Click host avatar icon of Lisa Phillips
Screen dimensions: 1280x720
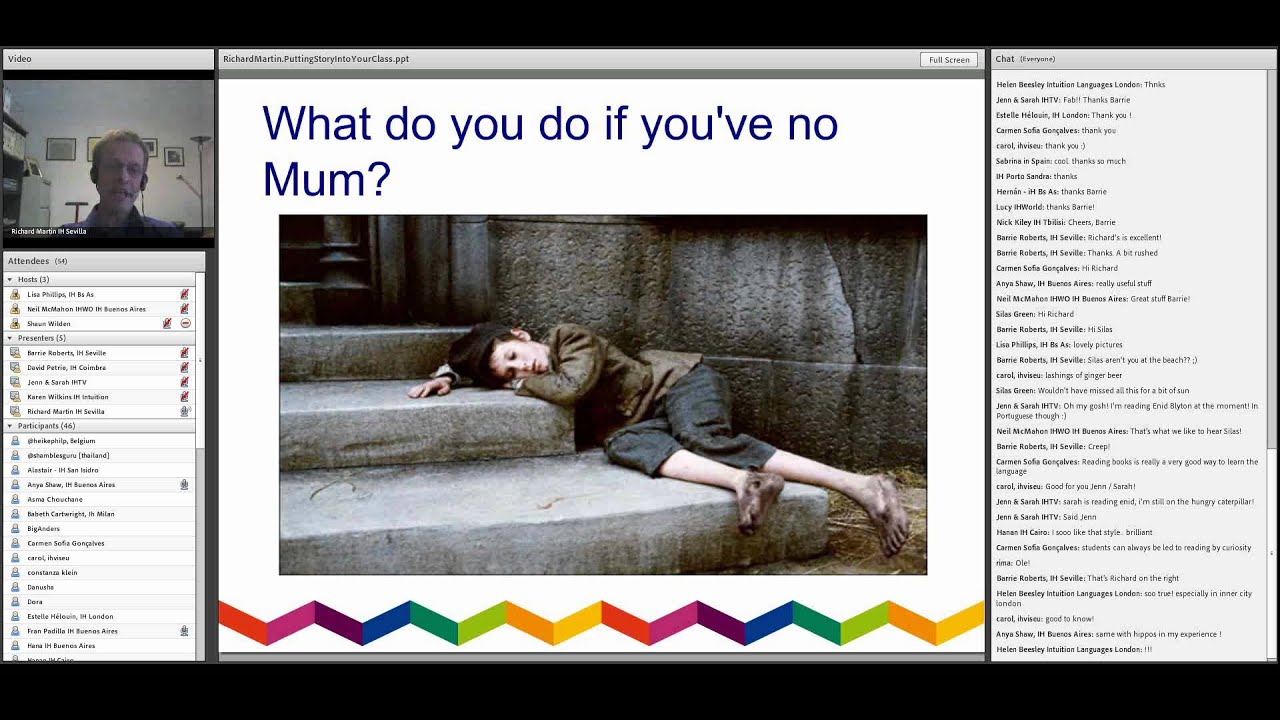(15, 295)
